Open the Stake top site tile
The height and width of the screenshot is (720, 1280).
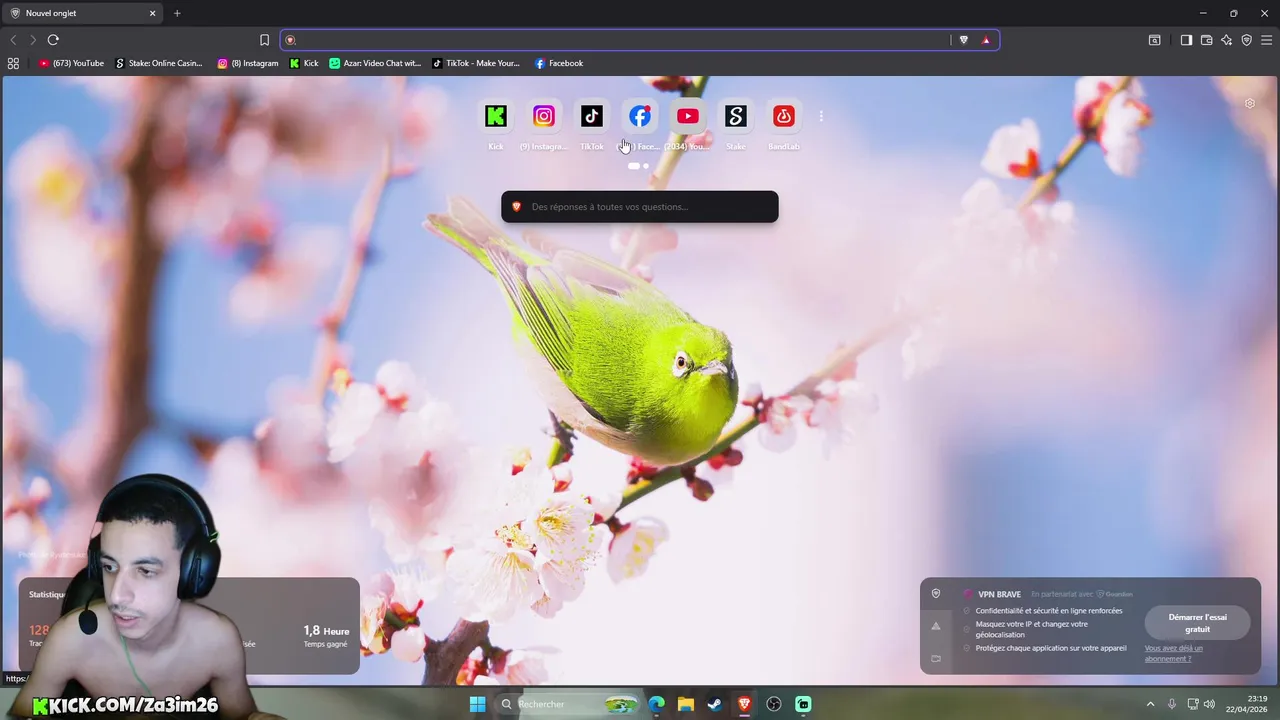pos(736,117)
